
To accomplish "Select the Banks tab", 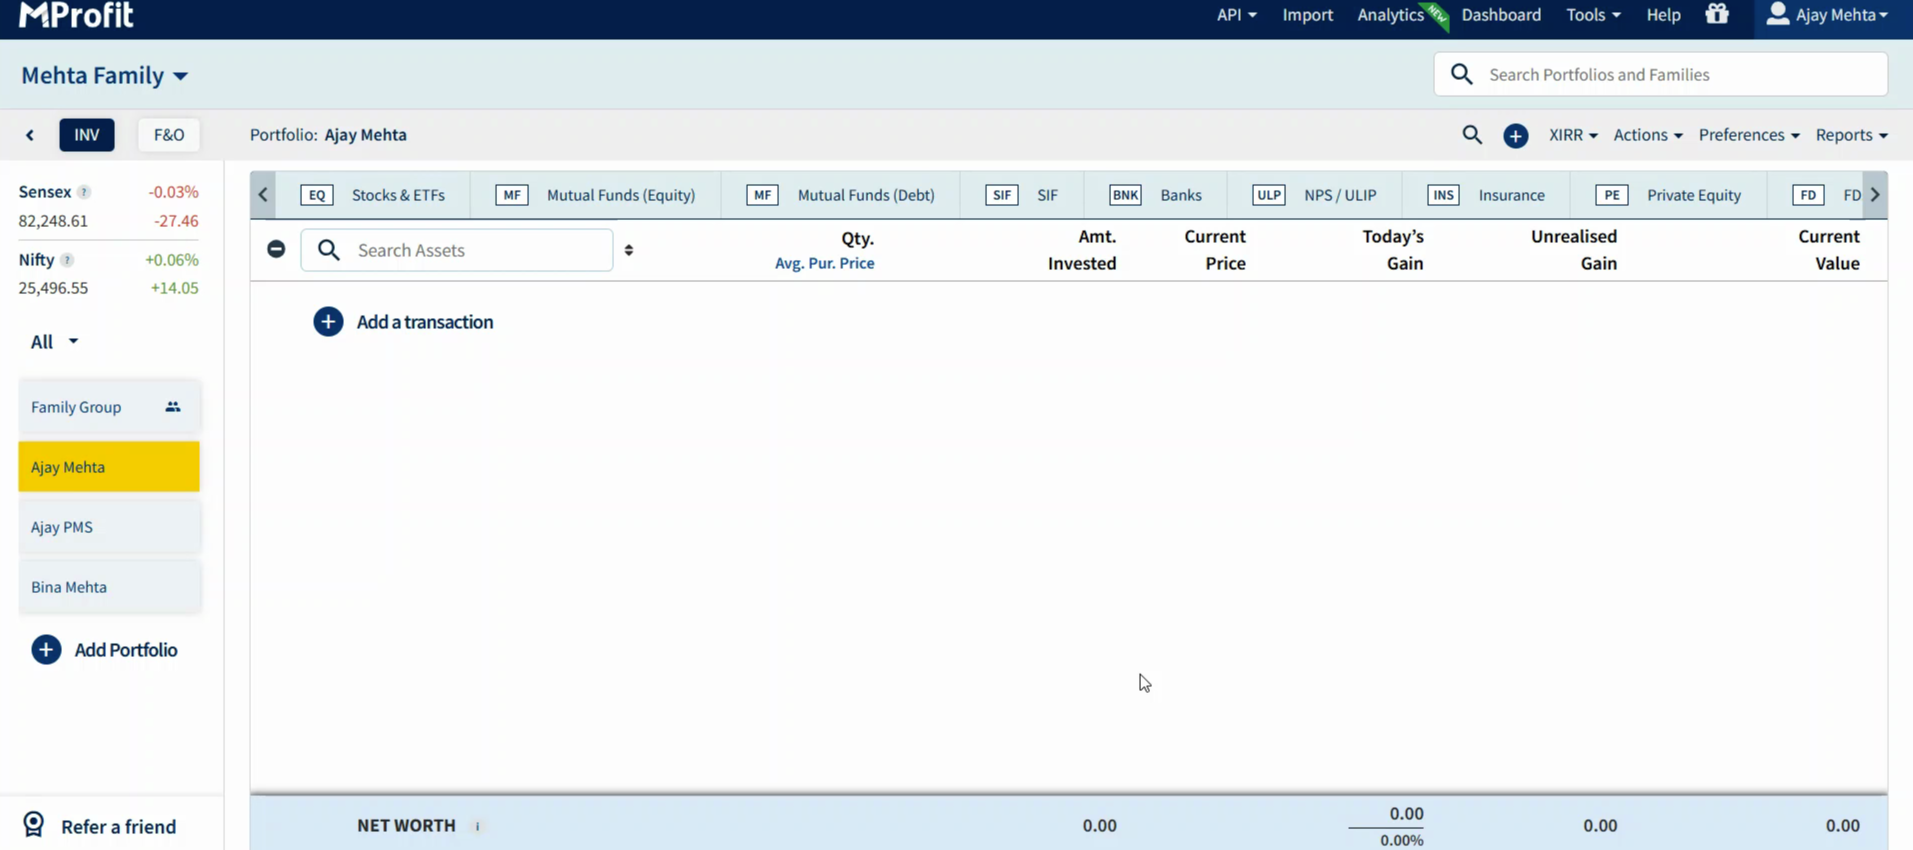I will coord(1156,195).
